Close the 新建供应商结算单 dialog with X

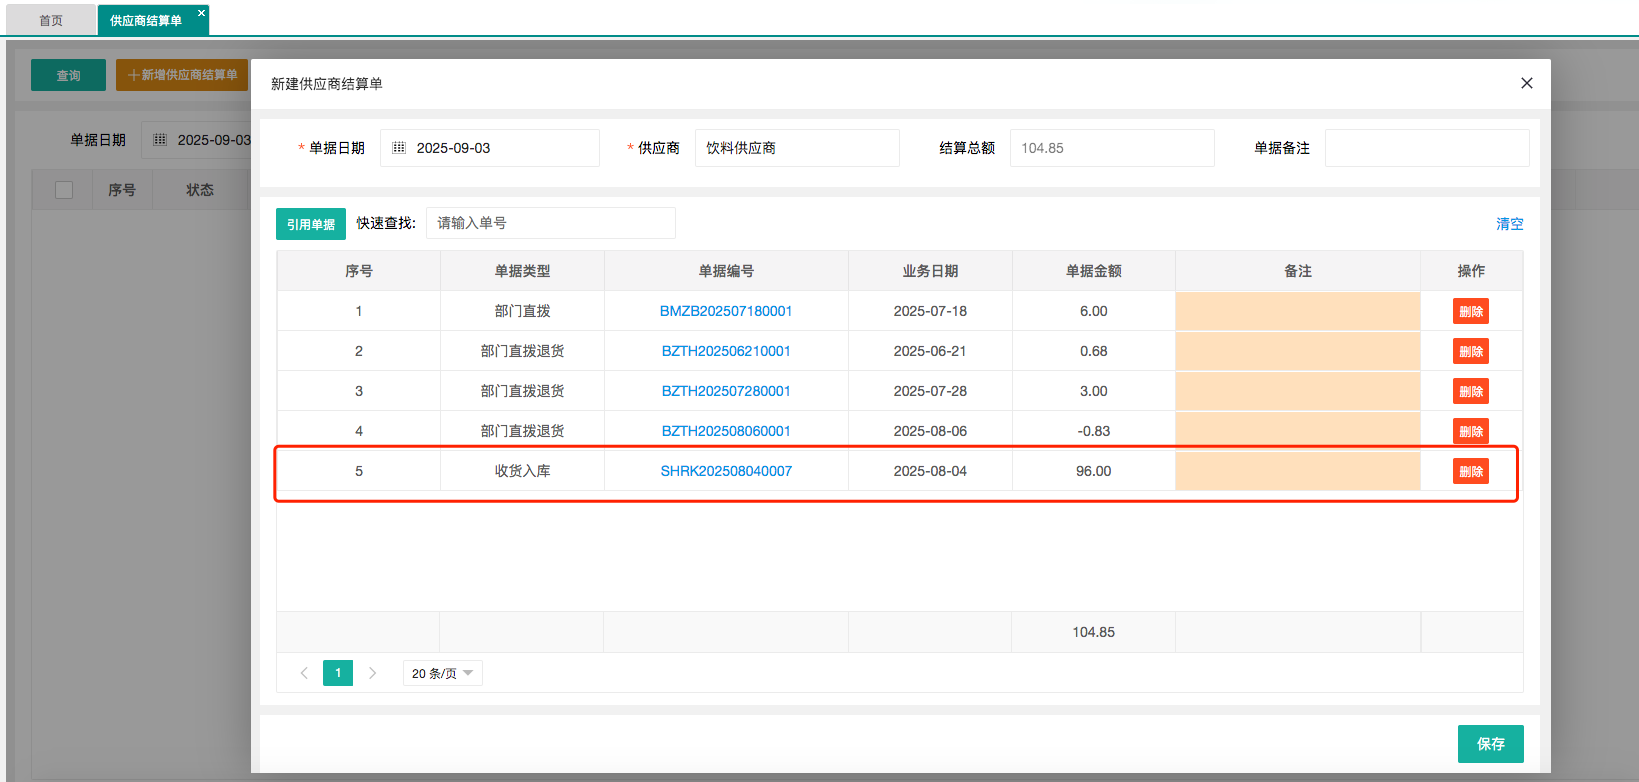click(1526, 83)
